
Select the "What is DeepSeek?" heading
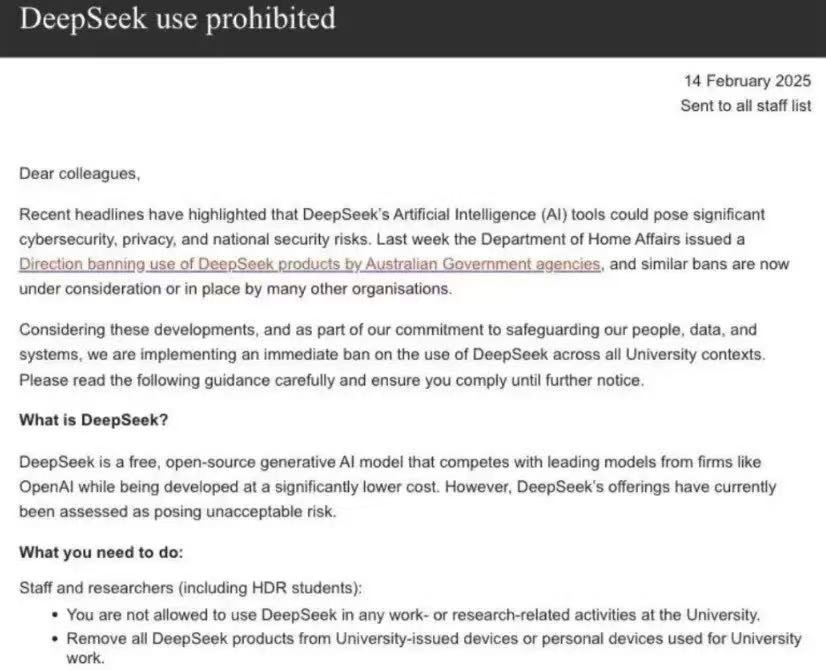tap(94, 420)
